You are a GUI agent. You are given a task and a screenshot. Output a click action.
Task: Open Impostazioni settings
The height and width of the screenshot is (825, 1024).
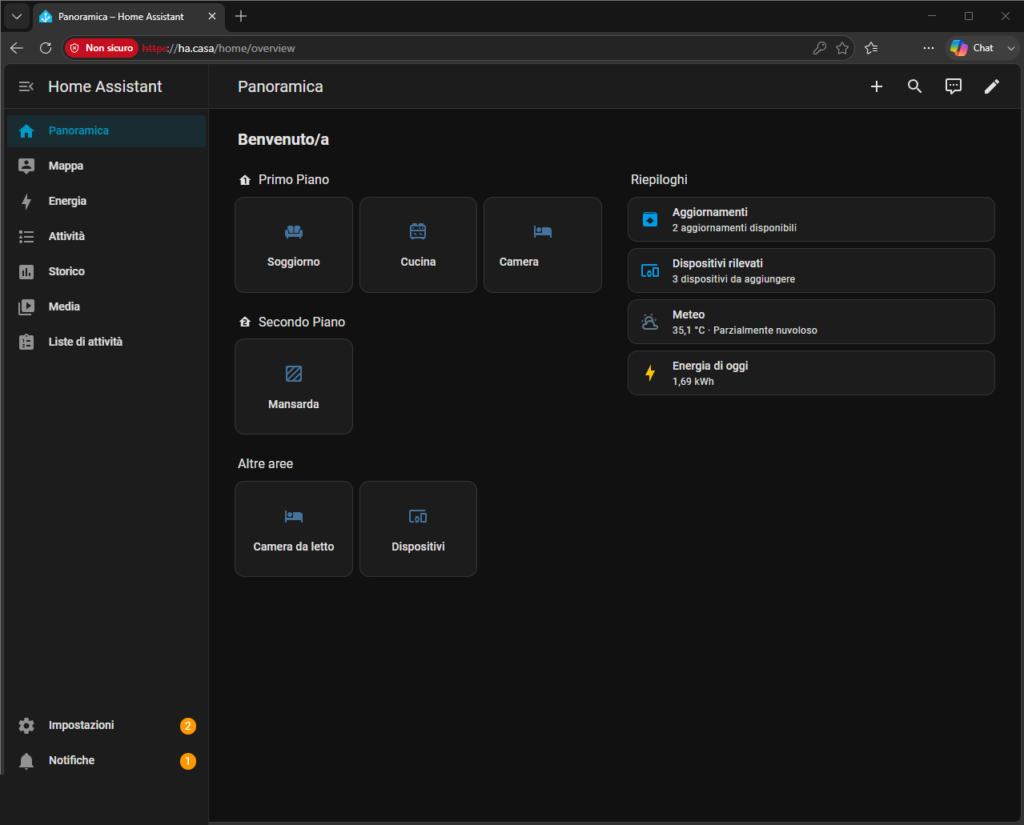tap(106, 726)
